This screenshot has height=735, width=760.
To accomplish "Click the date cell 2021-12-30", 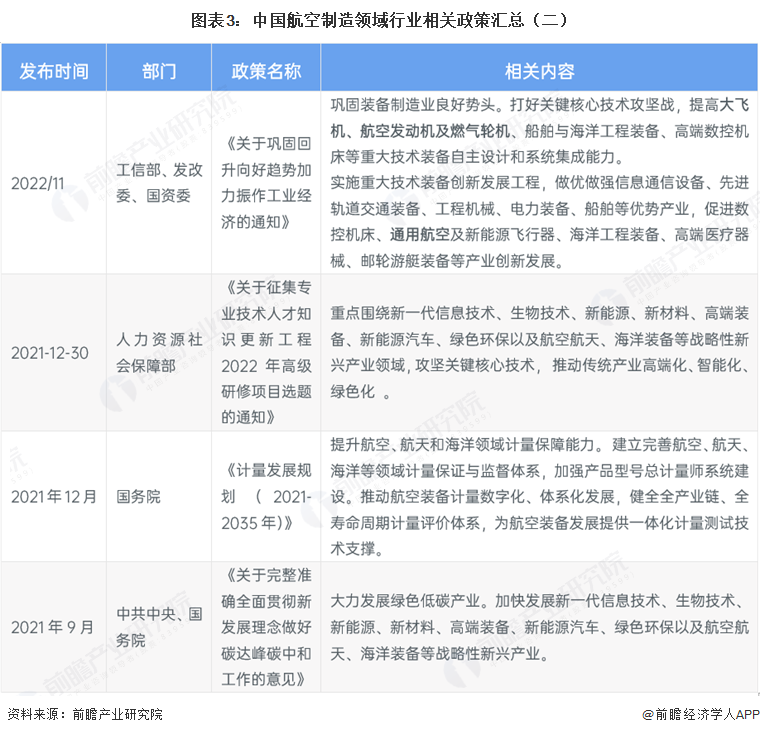I will 50,353.
